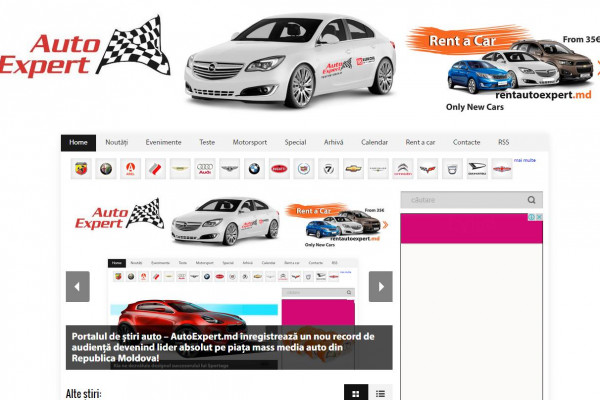The width and height of the screenshot is (600, 400).
Task: Open the Alfa Romeo brand logo
Action: click(x=106, y=168)
